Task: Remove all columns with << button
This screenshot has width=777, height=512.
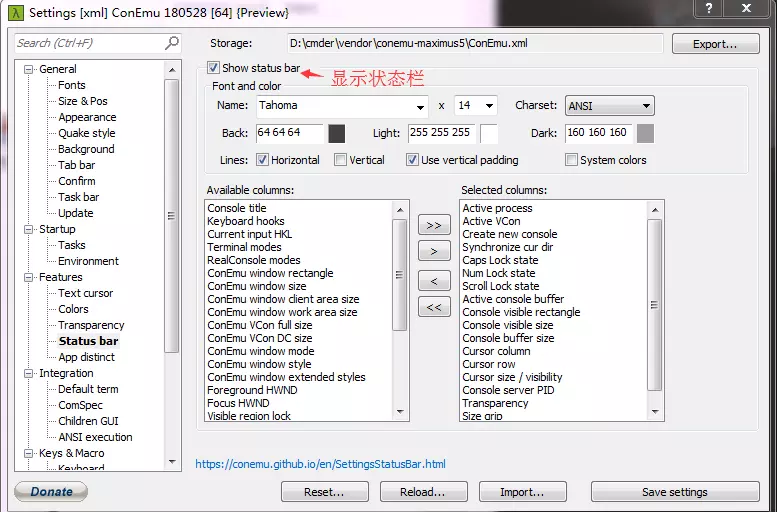Action: [434, 307]
